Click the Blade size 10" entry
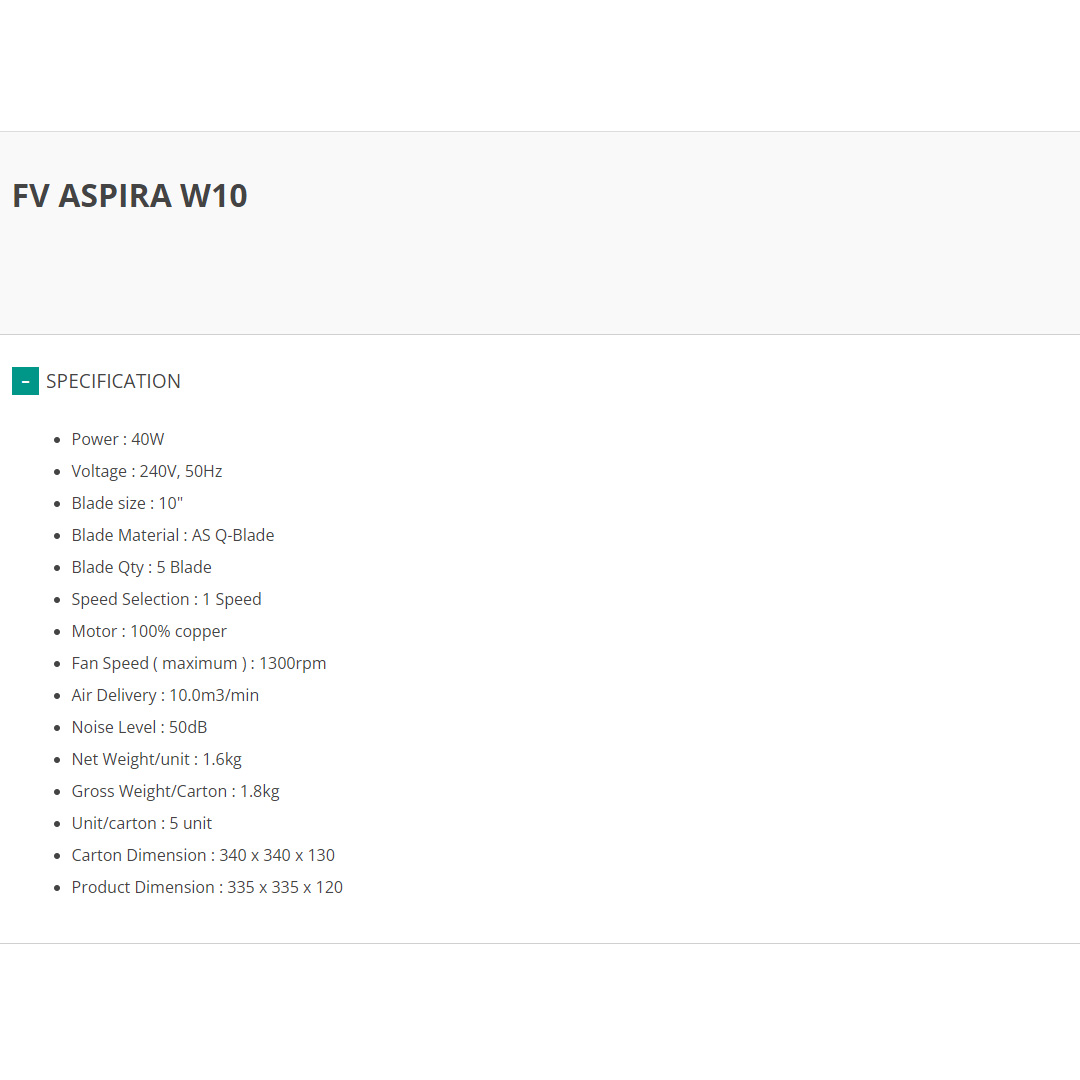 [x=127, y=503]
